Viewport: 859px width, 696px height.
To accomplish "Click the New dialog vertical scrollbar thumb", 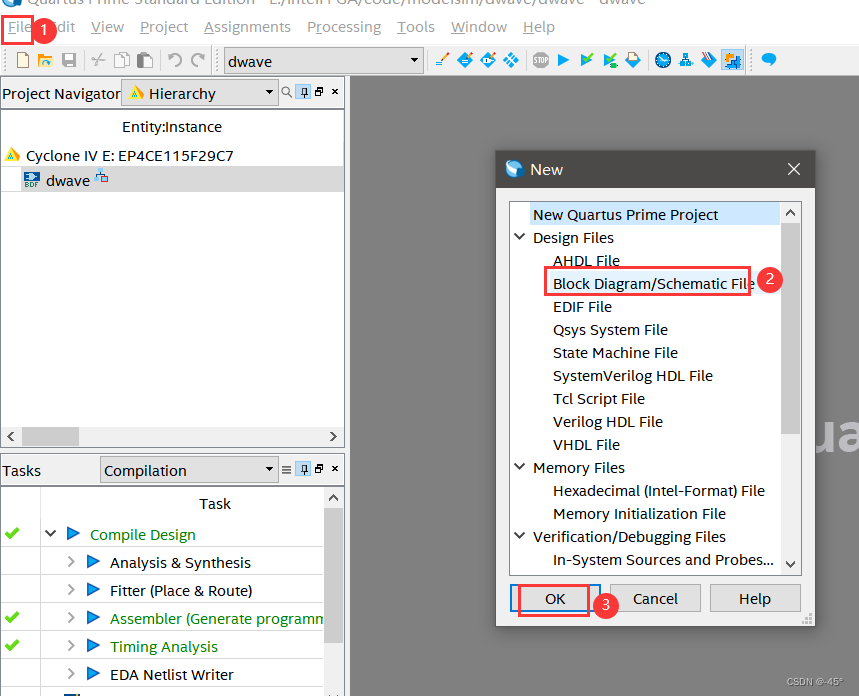I will [790, 328].
